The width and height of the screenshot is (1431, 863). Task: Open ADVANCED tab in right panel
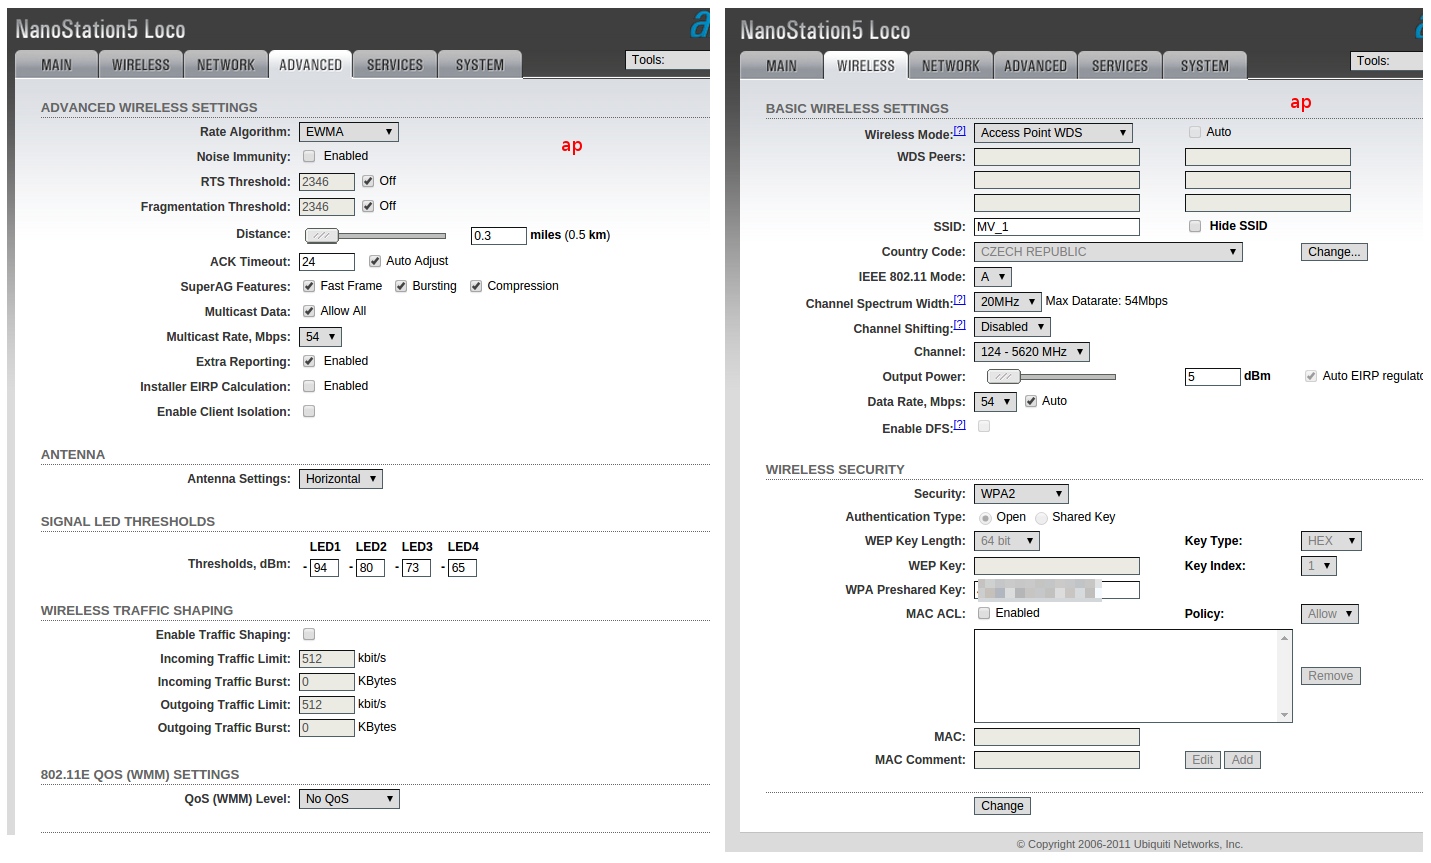(1035, 65)
